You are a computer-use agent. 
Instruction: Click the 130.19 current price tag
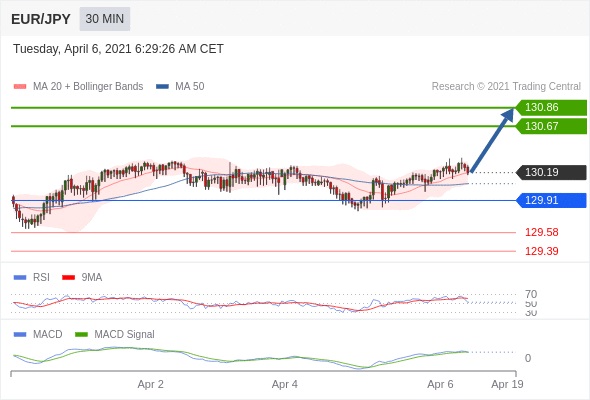tap(551, 172)
